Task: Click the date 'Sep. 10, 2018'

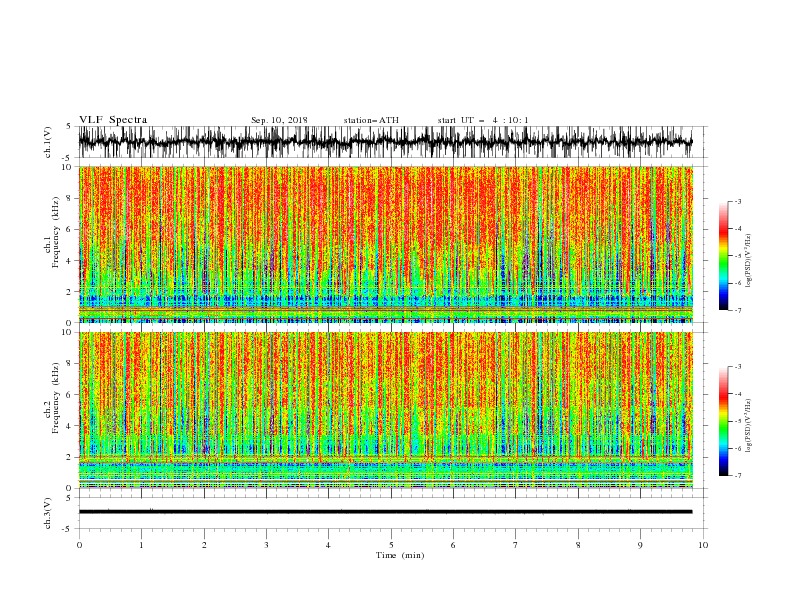Action: pyautogui.click(x=279, y=120)
